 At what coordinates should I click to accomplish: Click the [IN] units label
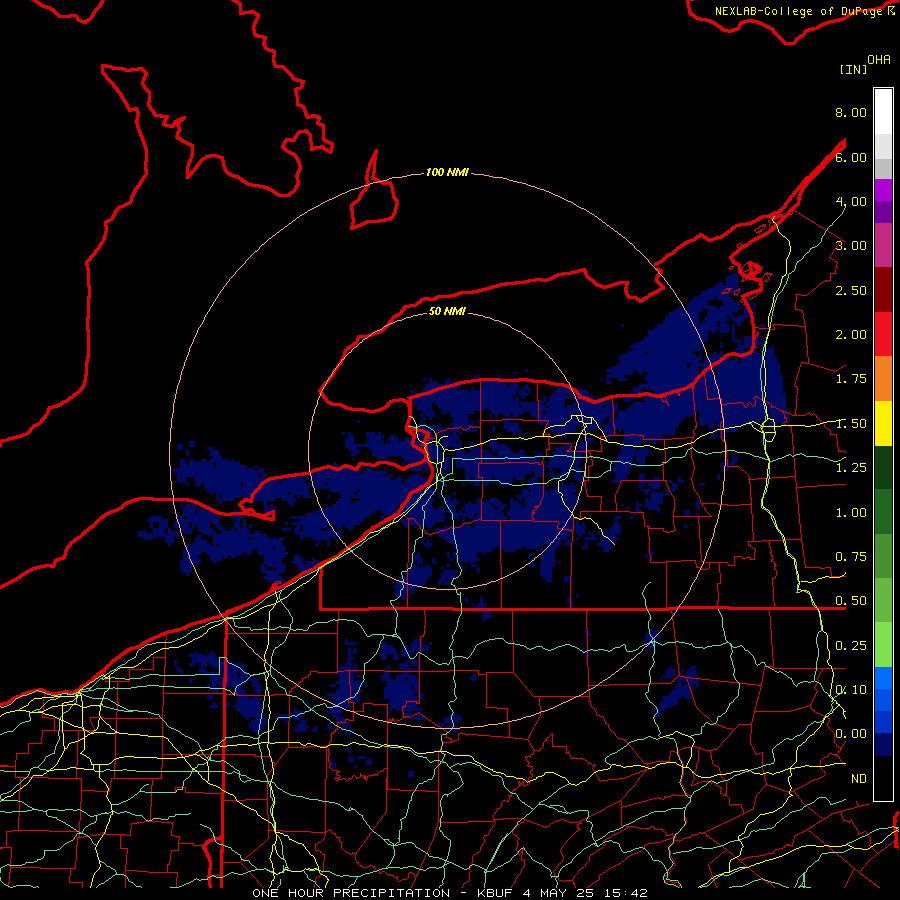click(853, 69)
